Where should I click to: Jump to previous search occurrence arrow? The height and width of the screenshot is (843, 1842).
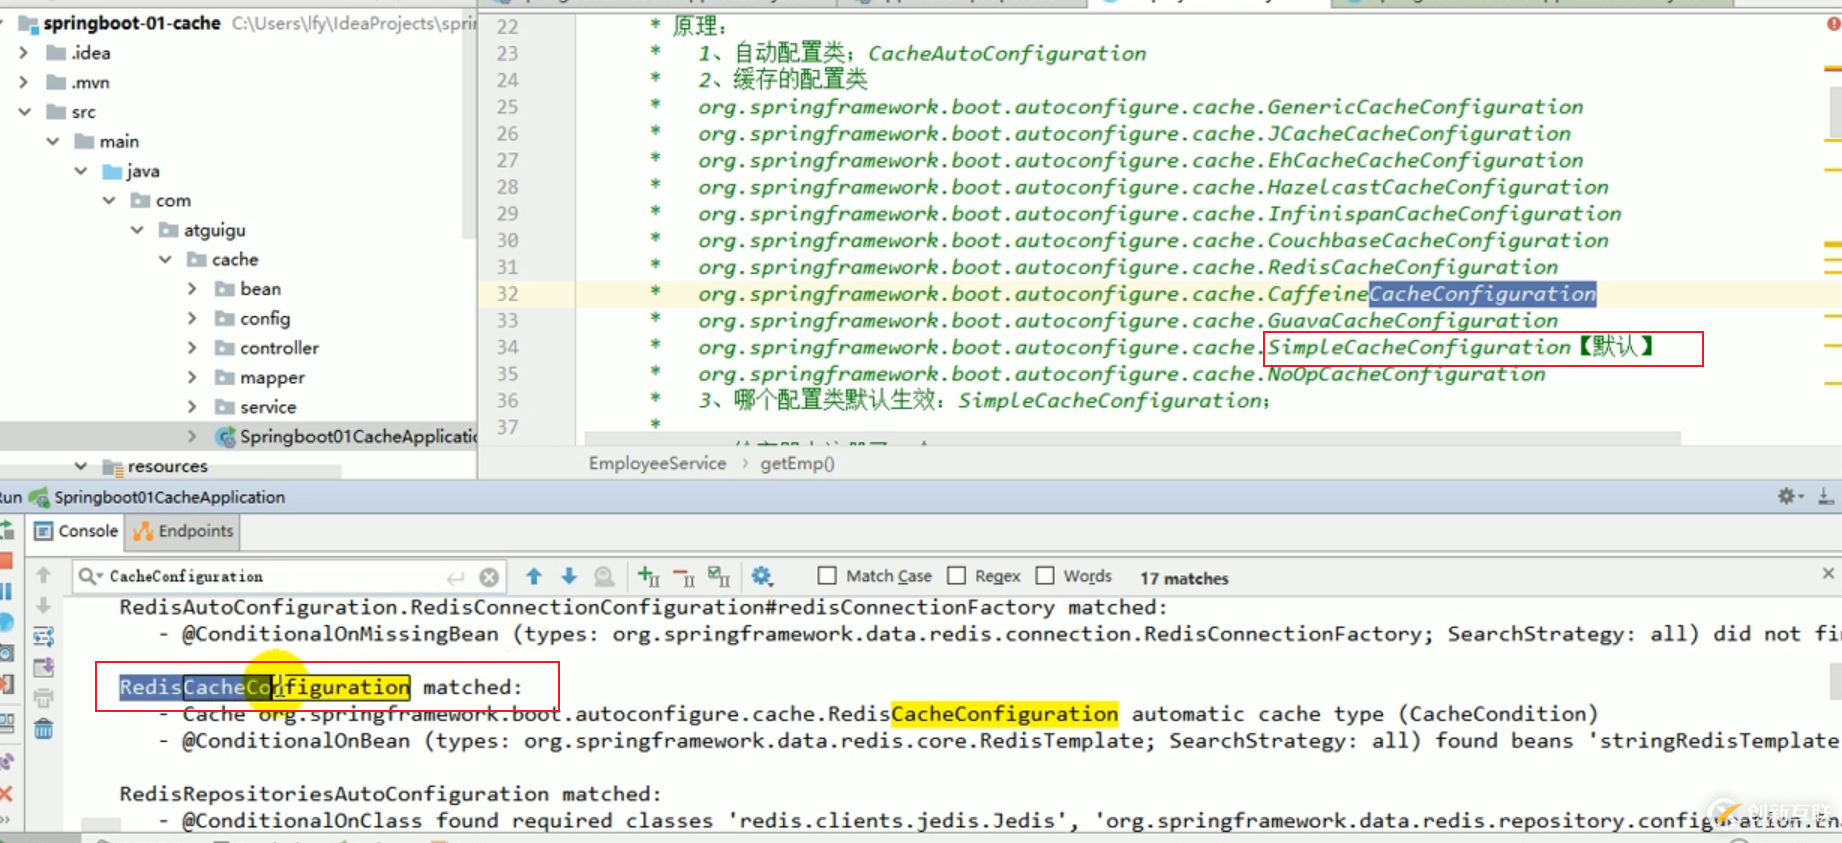(534, 576)
